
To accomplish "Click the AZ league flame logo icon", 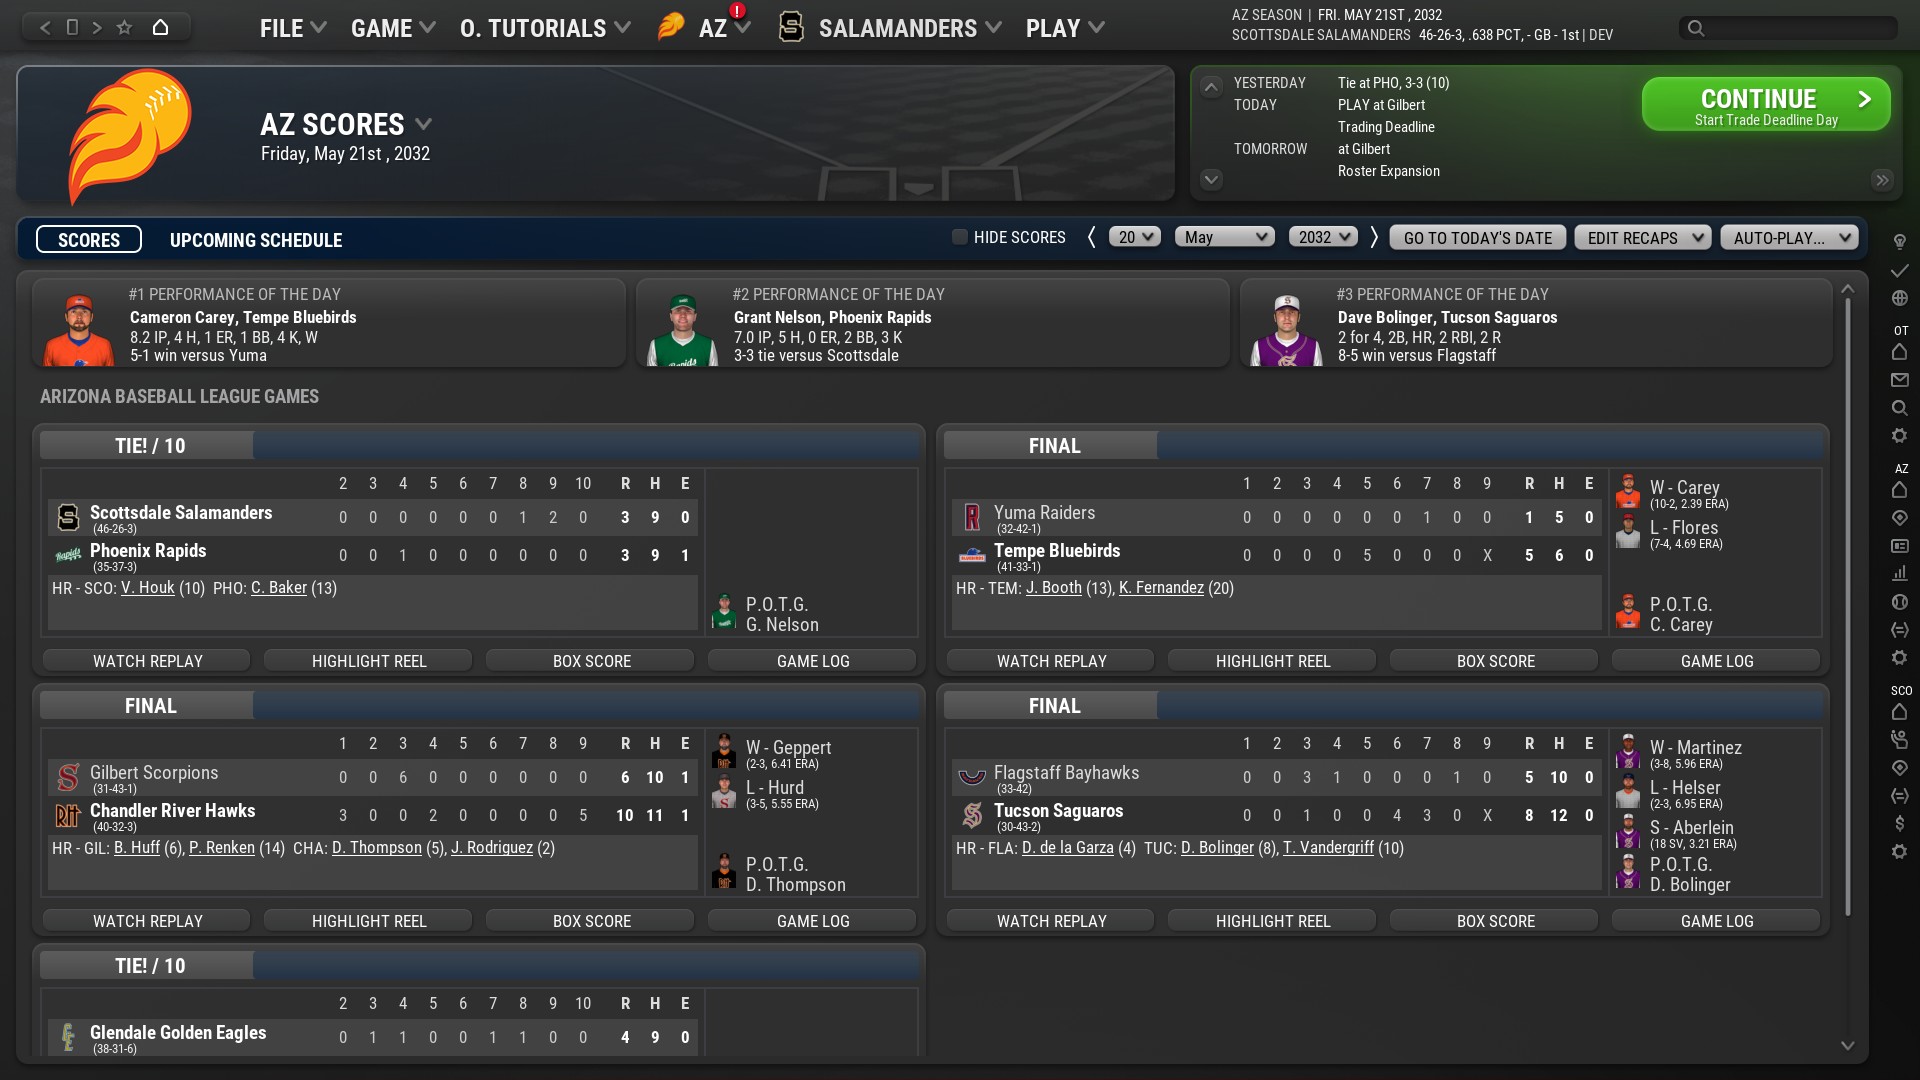I will coord(671,26).
